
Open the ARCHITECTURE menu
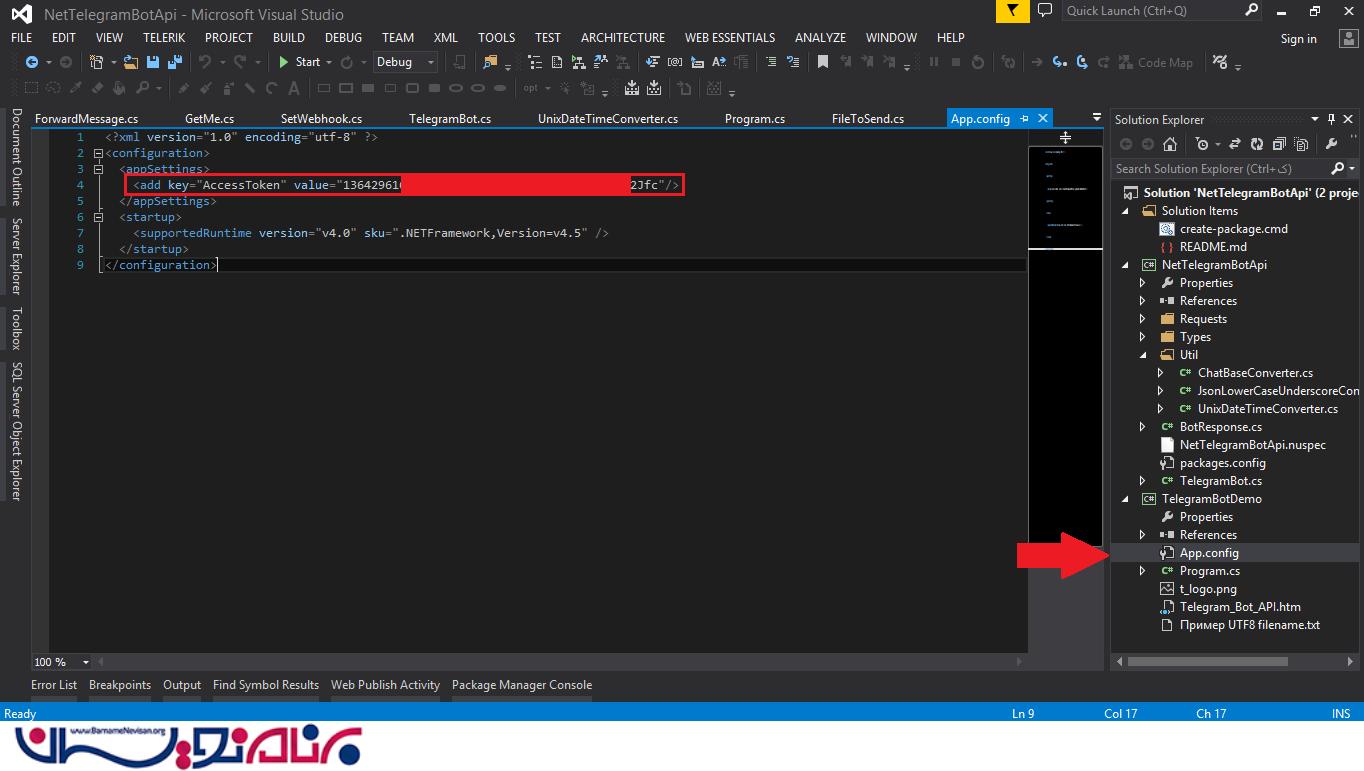[623, 38]
